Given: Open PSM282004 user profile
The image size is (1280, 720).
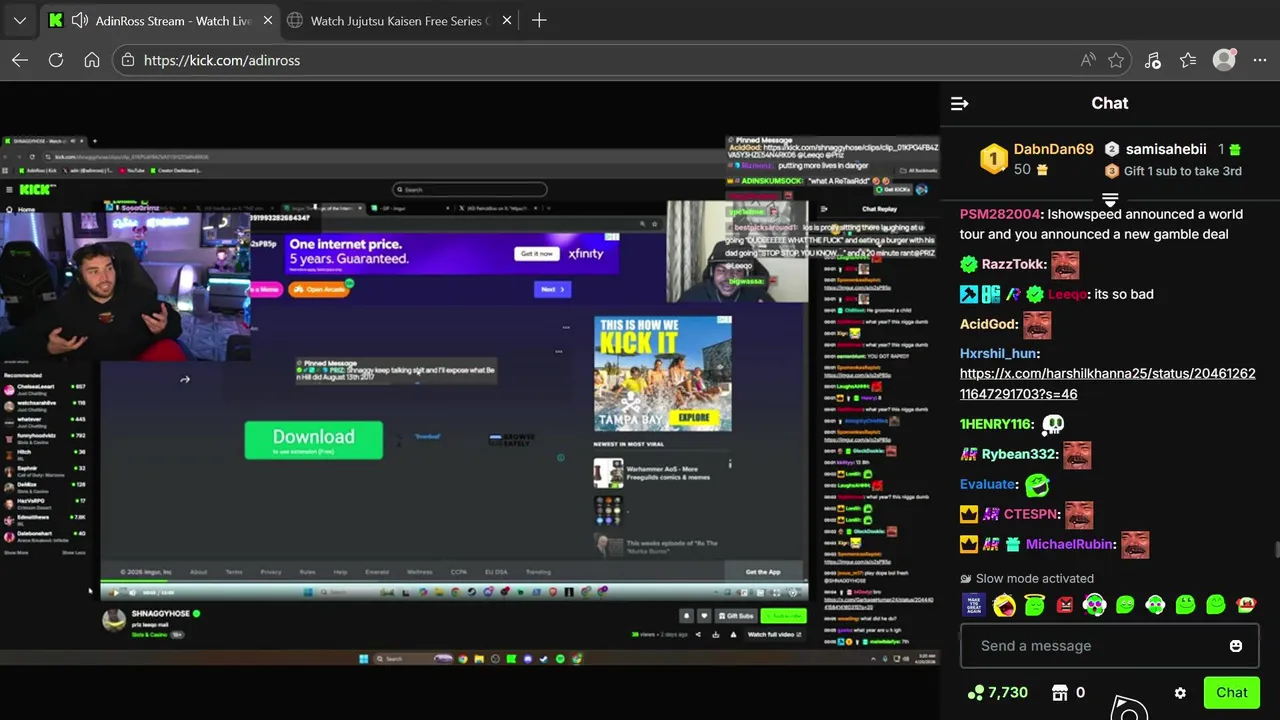Looking at the screenshot, I should [x=1000, y=214].
